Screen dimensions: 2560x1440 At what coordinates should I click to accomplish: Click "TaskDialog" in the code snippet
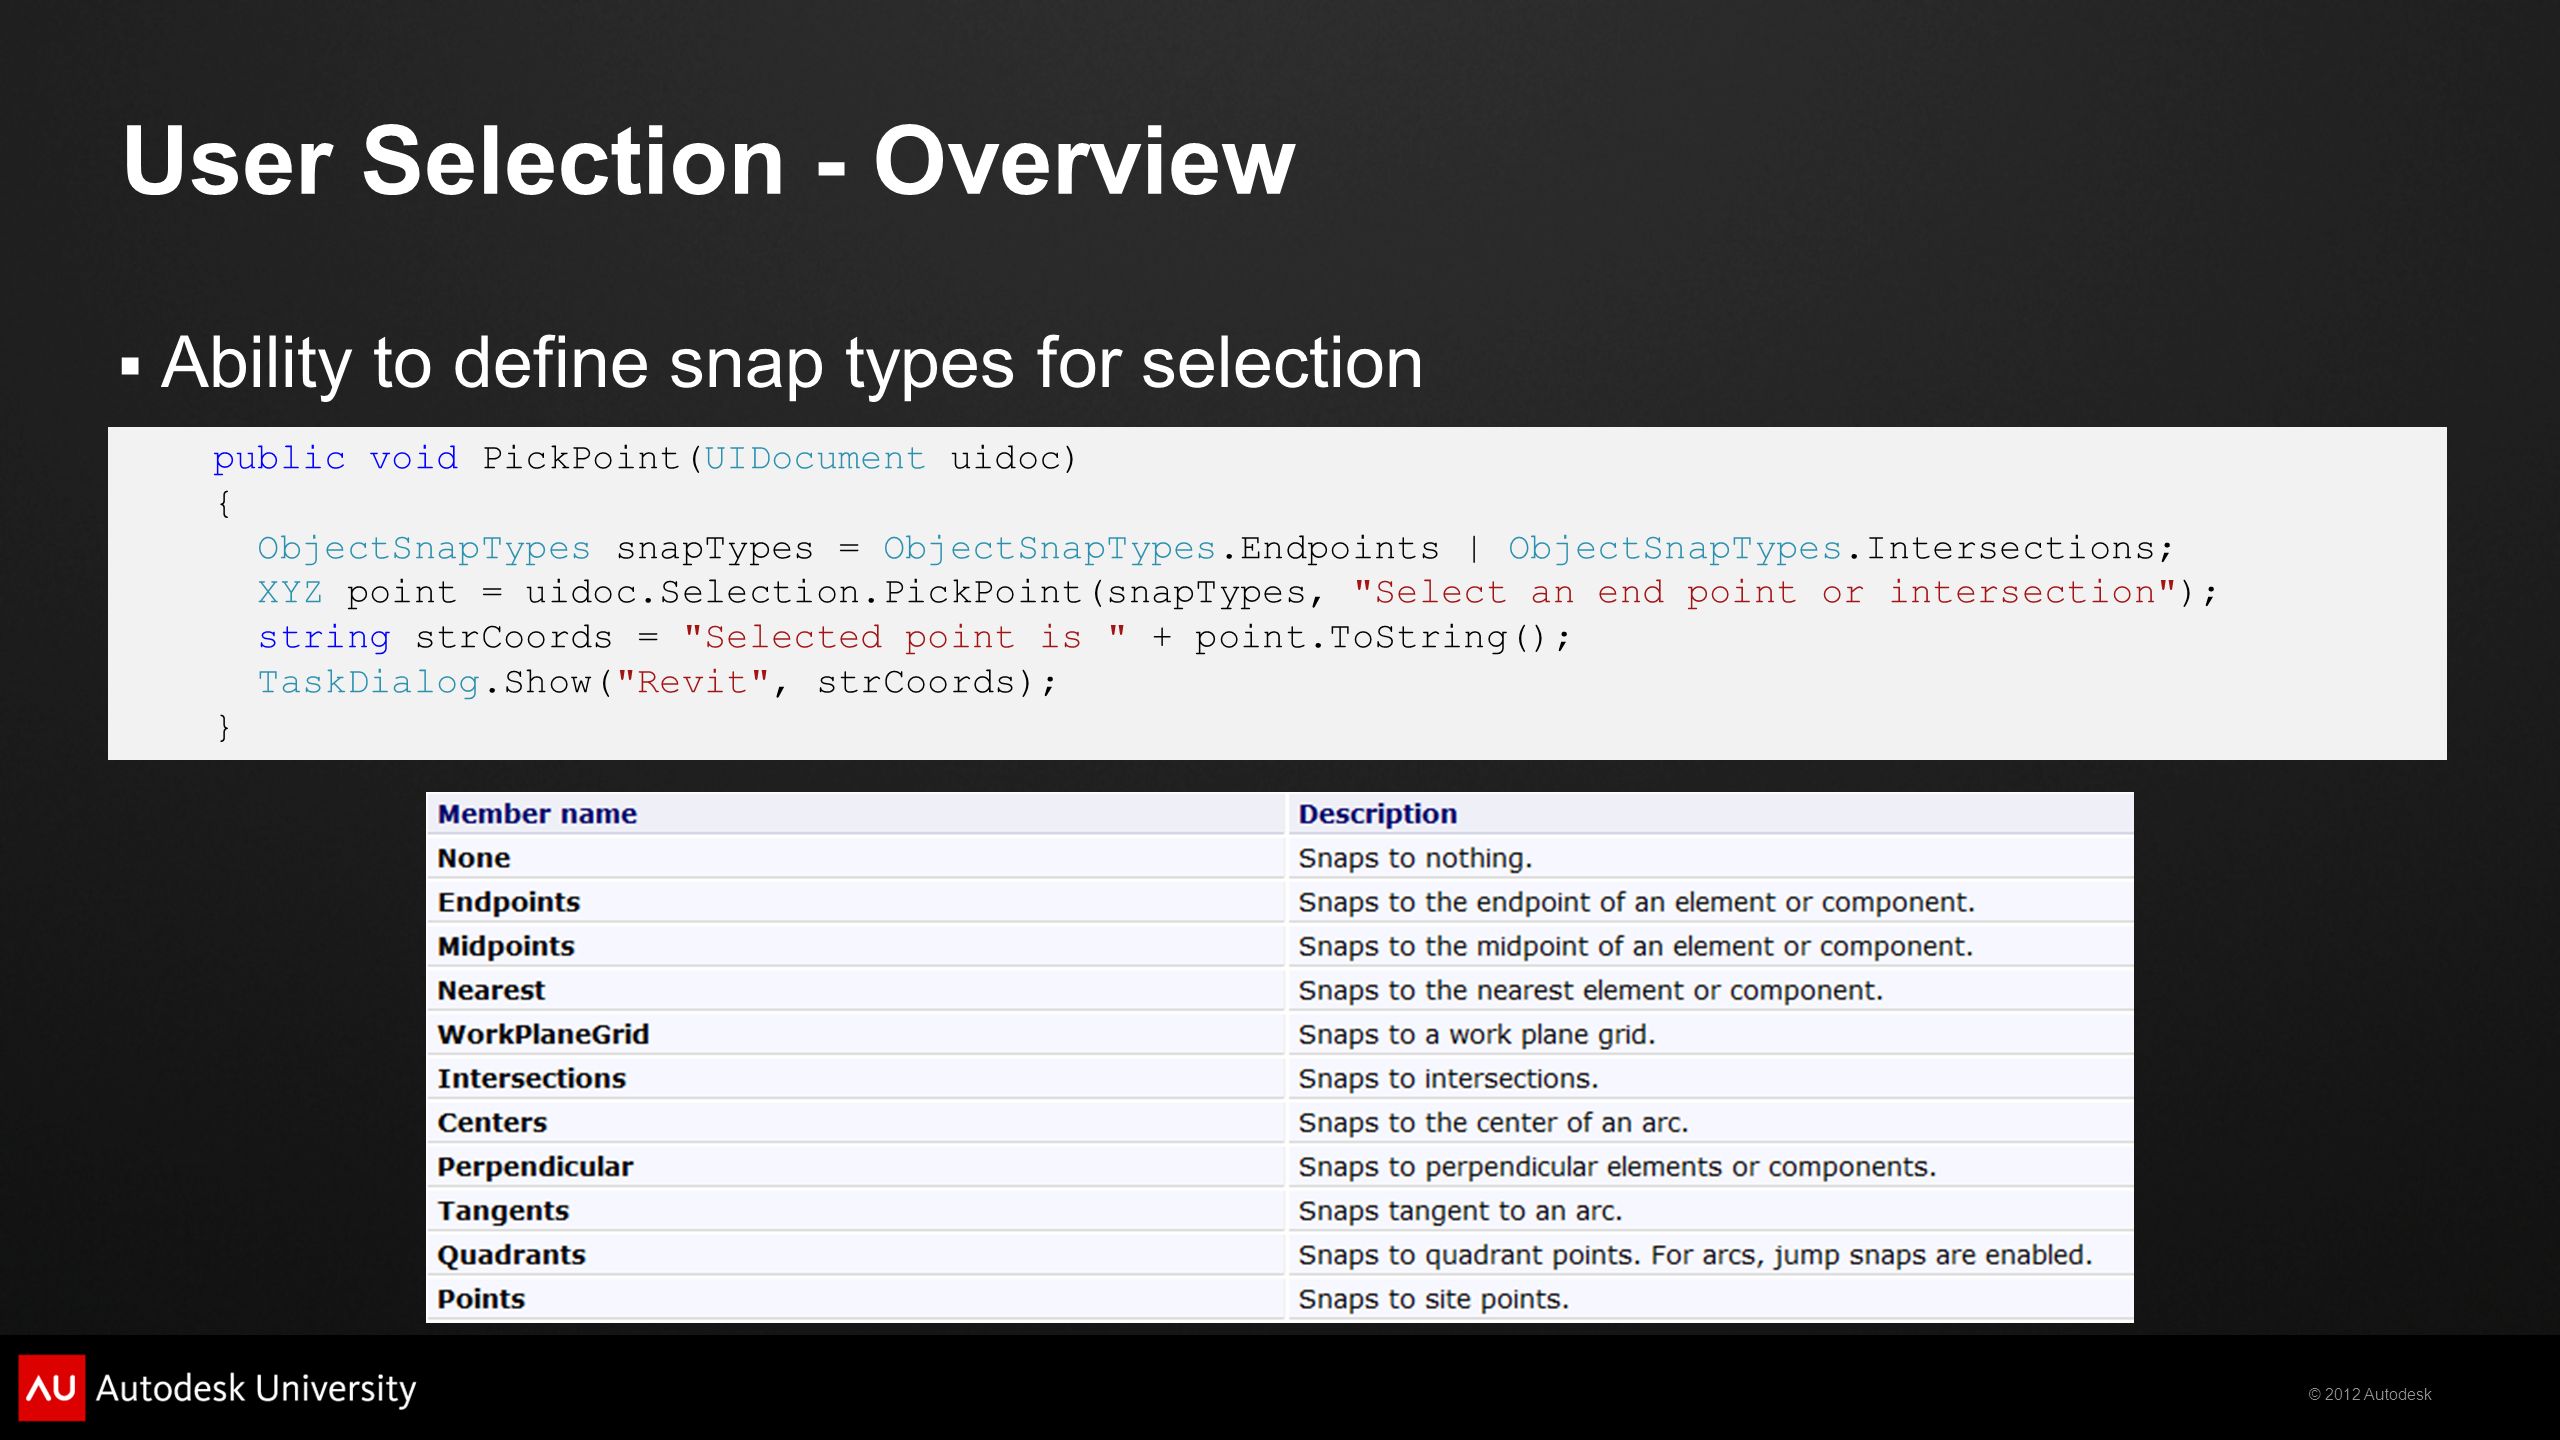pyautogui.click(x=369, y=682)
